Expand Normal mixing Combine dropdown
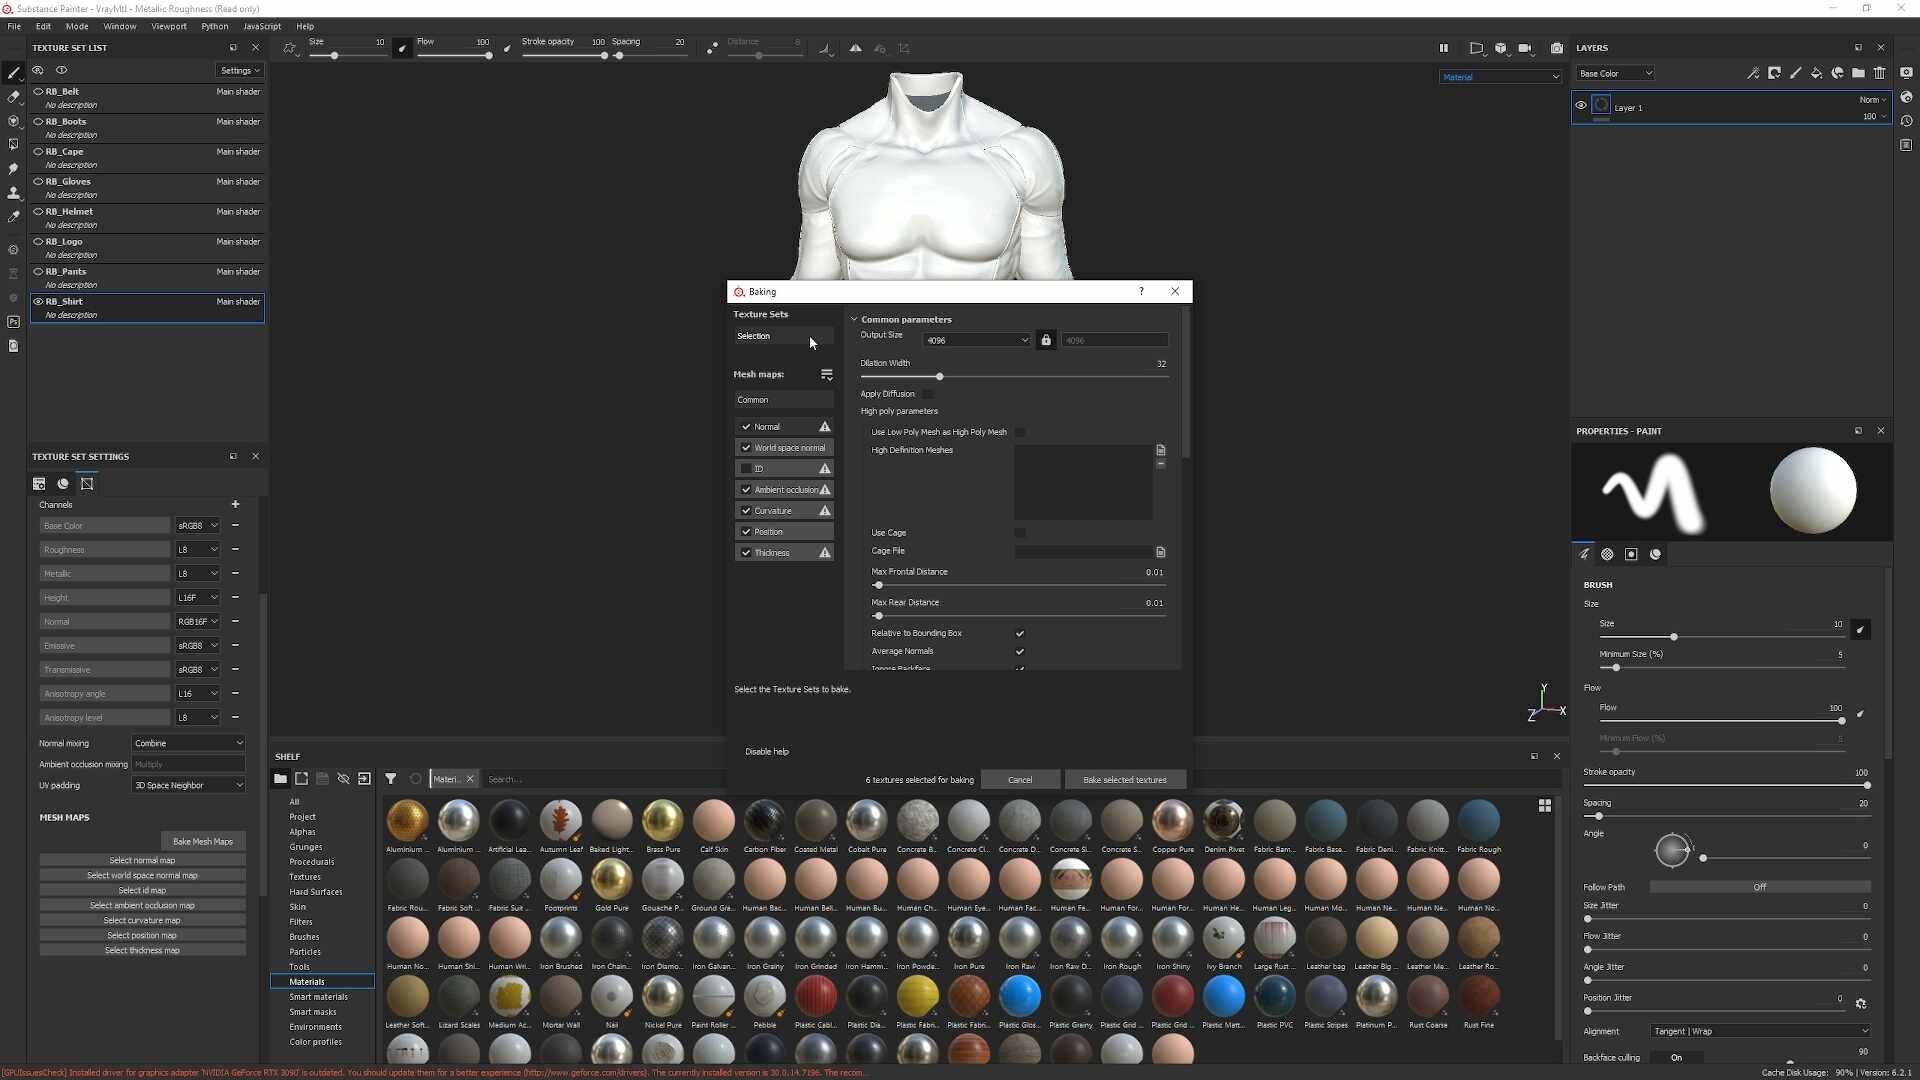The image size is (1920, 1080). (x=188, y=743)
